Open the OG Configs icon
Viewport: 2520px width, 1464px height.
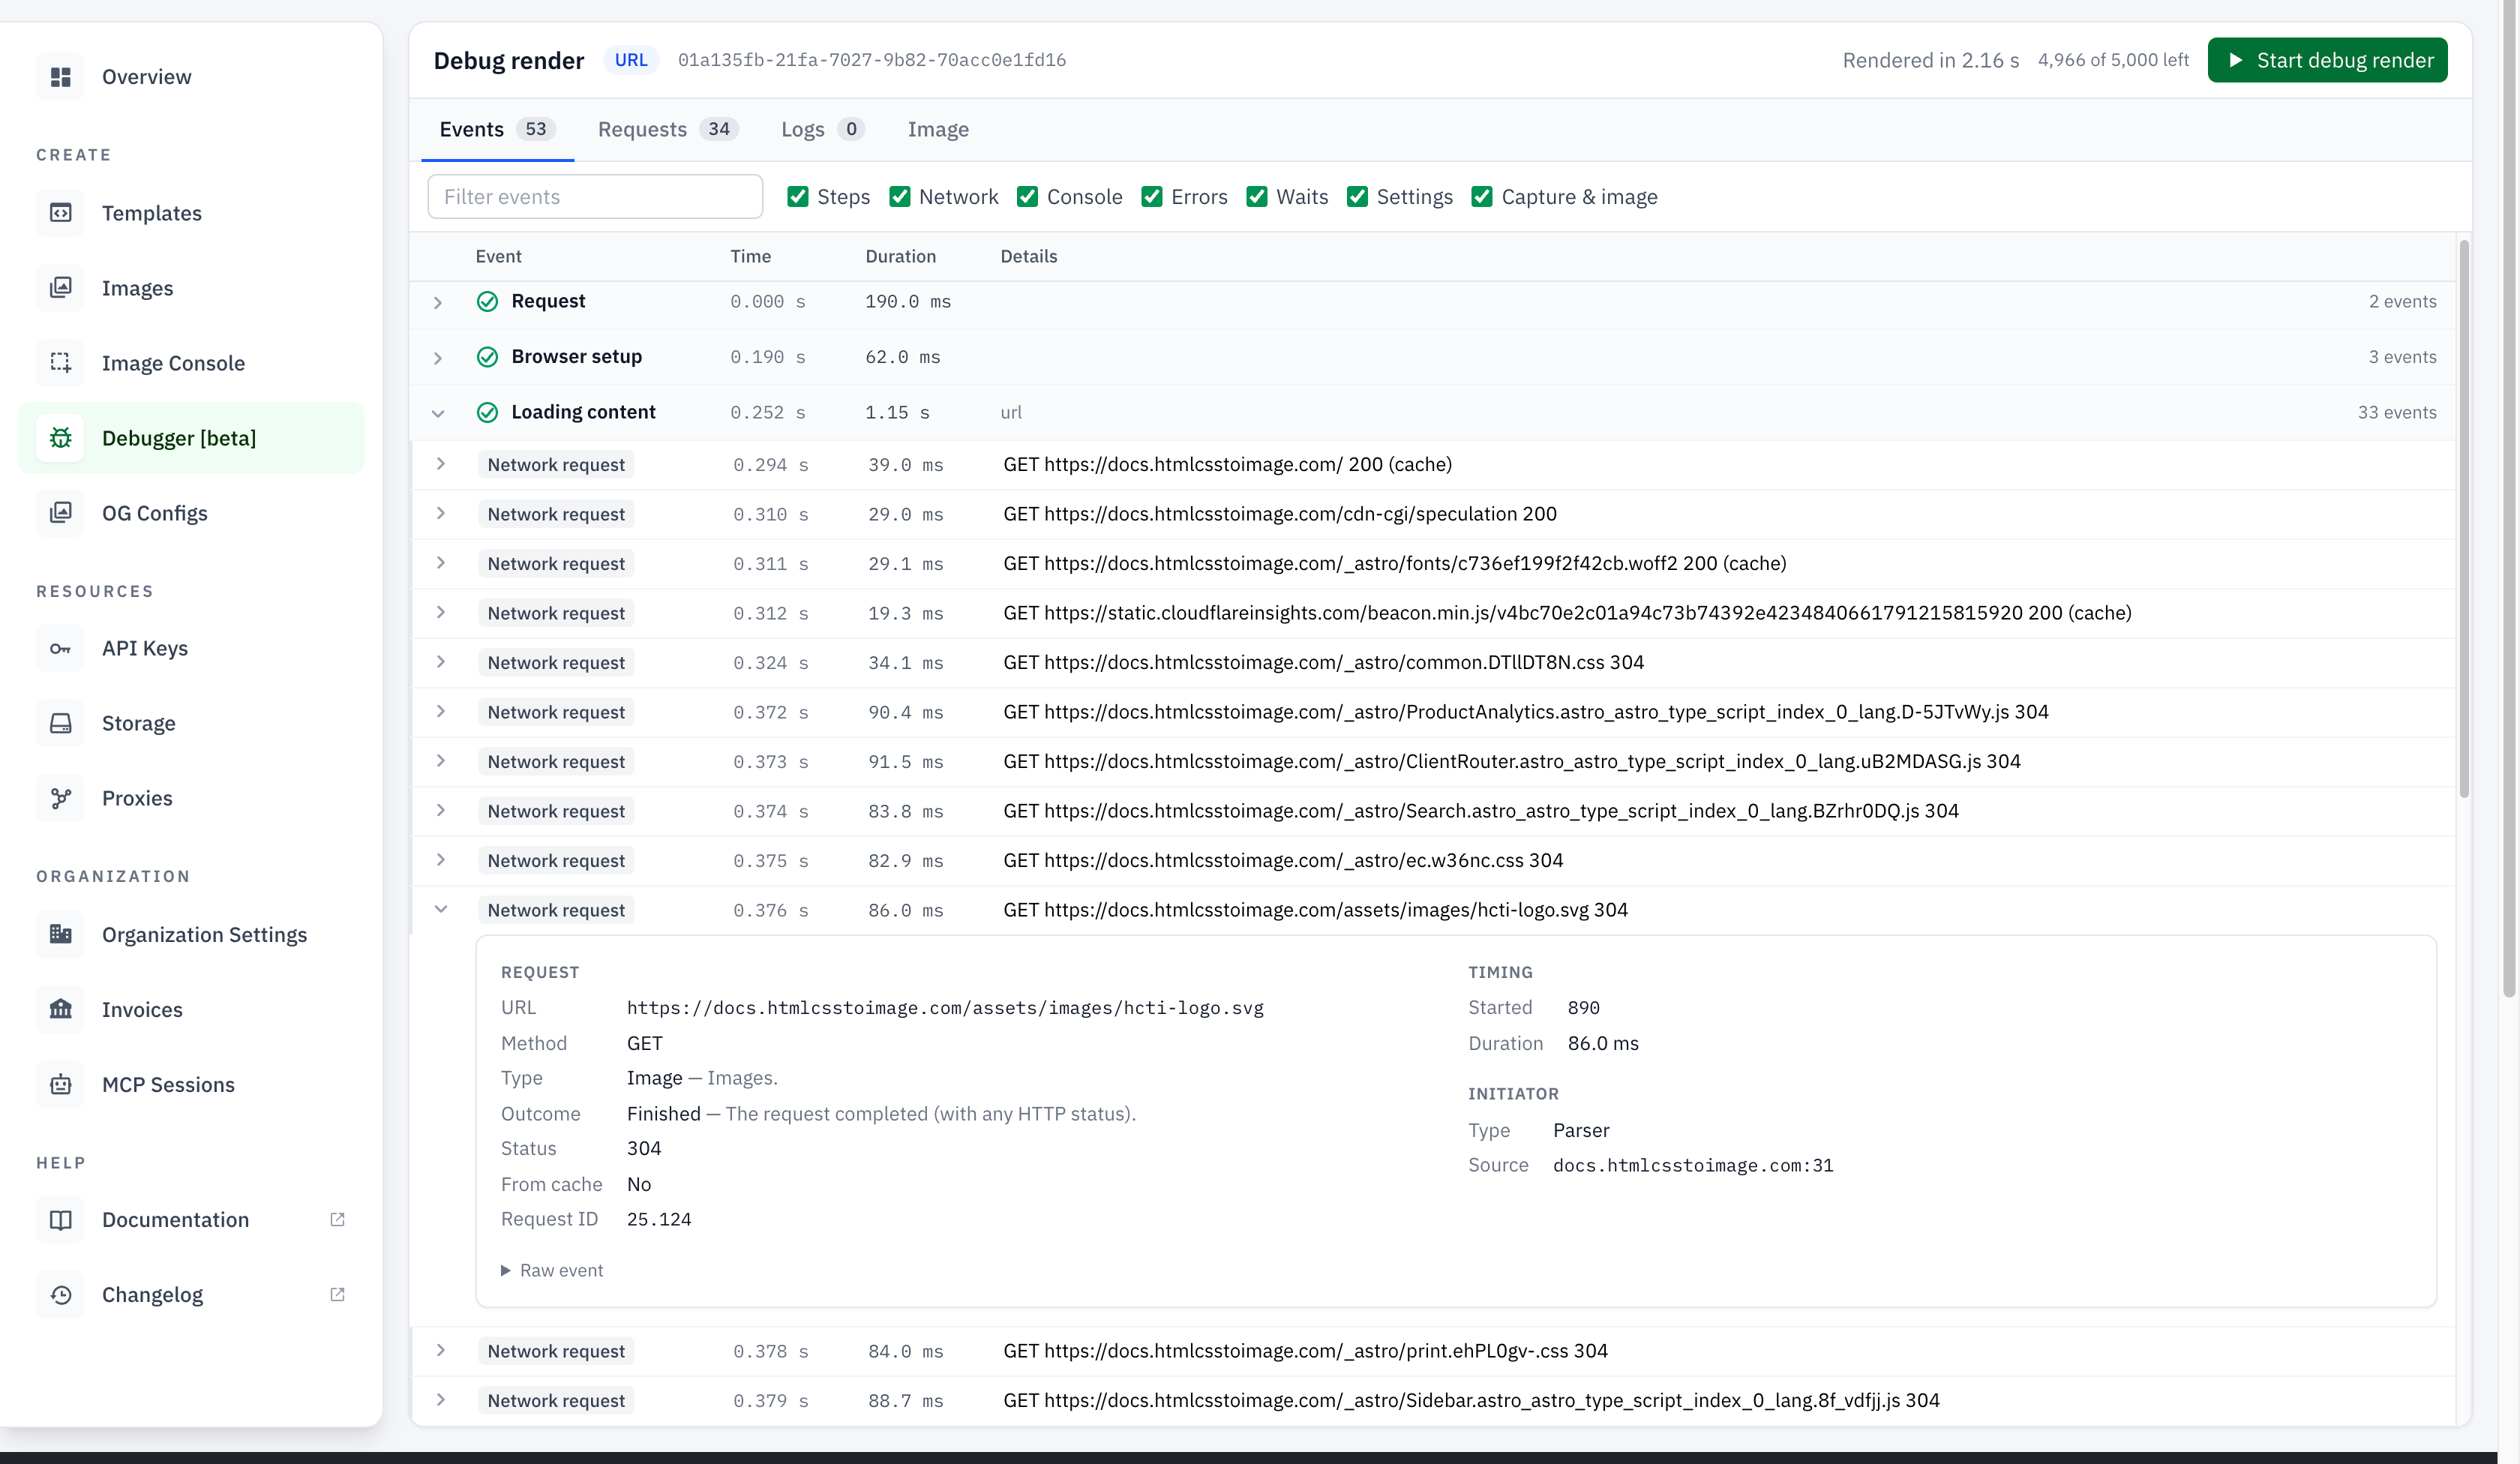coord(61,513)
